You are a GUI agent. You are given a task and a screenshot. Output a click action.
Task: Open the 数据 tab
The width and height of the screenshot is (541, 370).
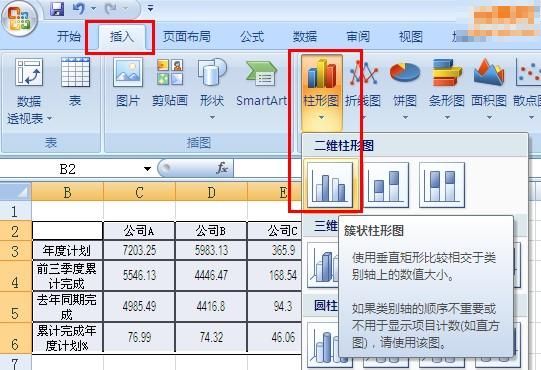tap(305, 36)
